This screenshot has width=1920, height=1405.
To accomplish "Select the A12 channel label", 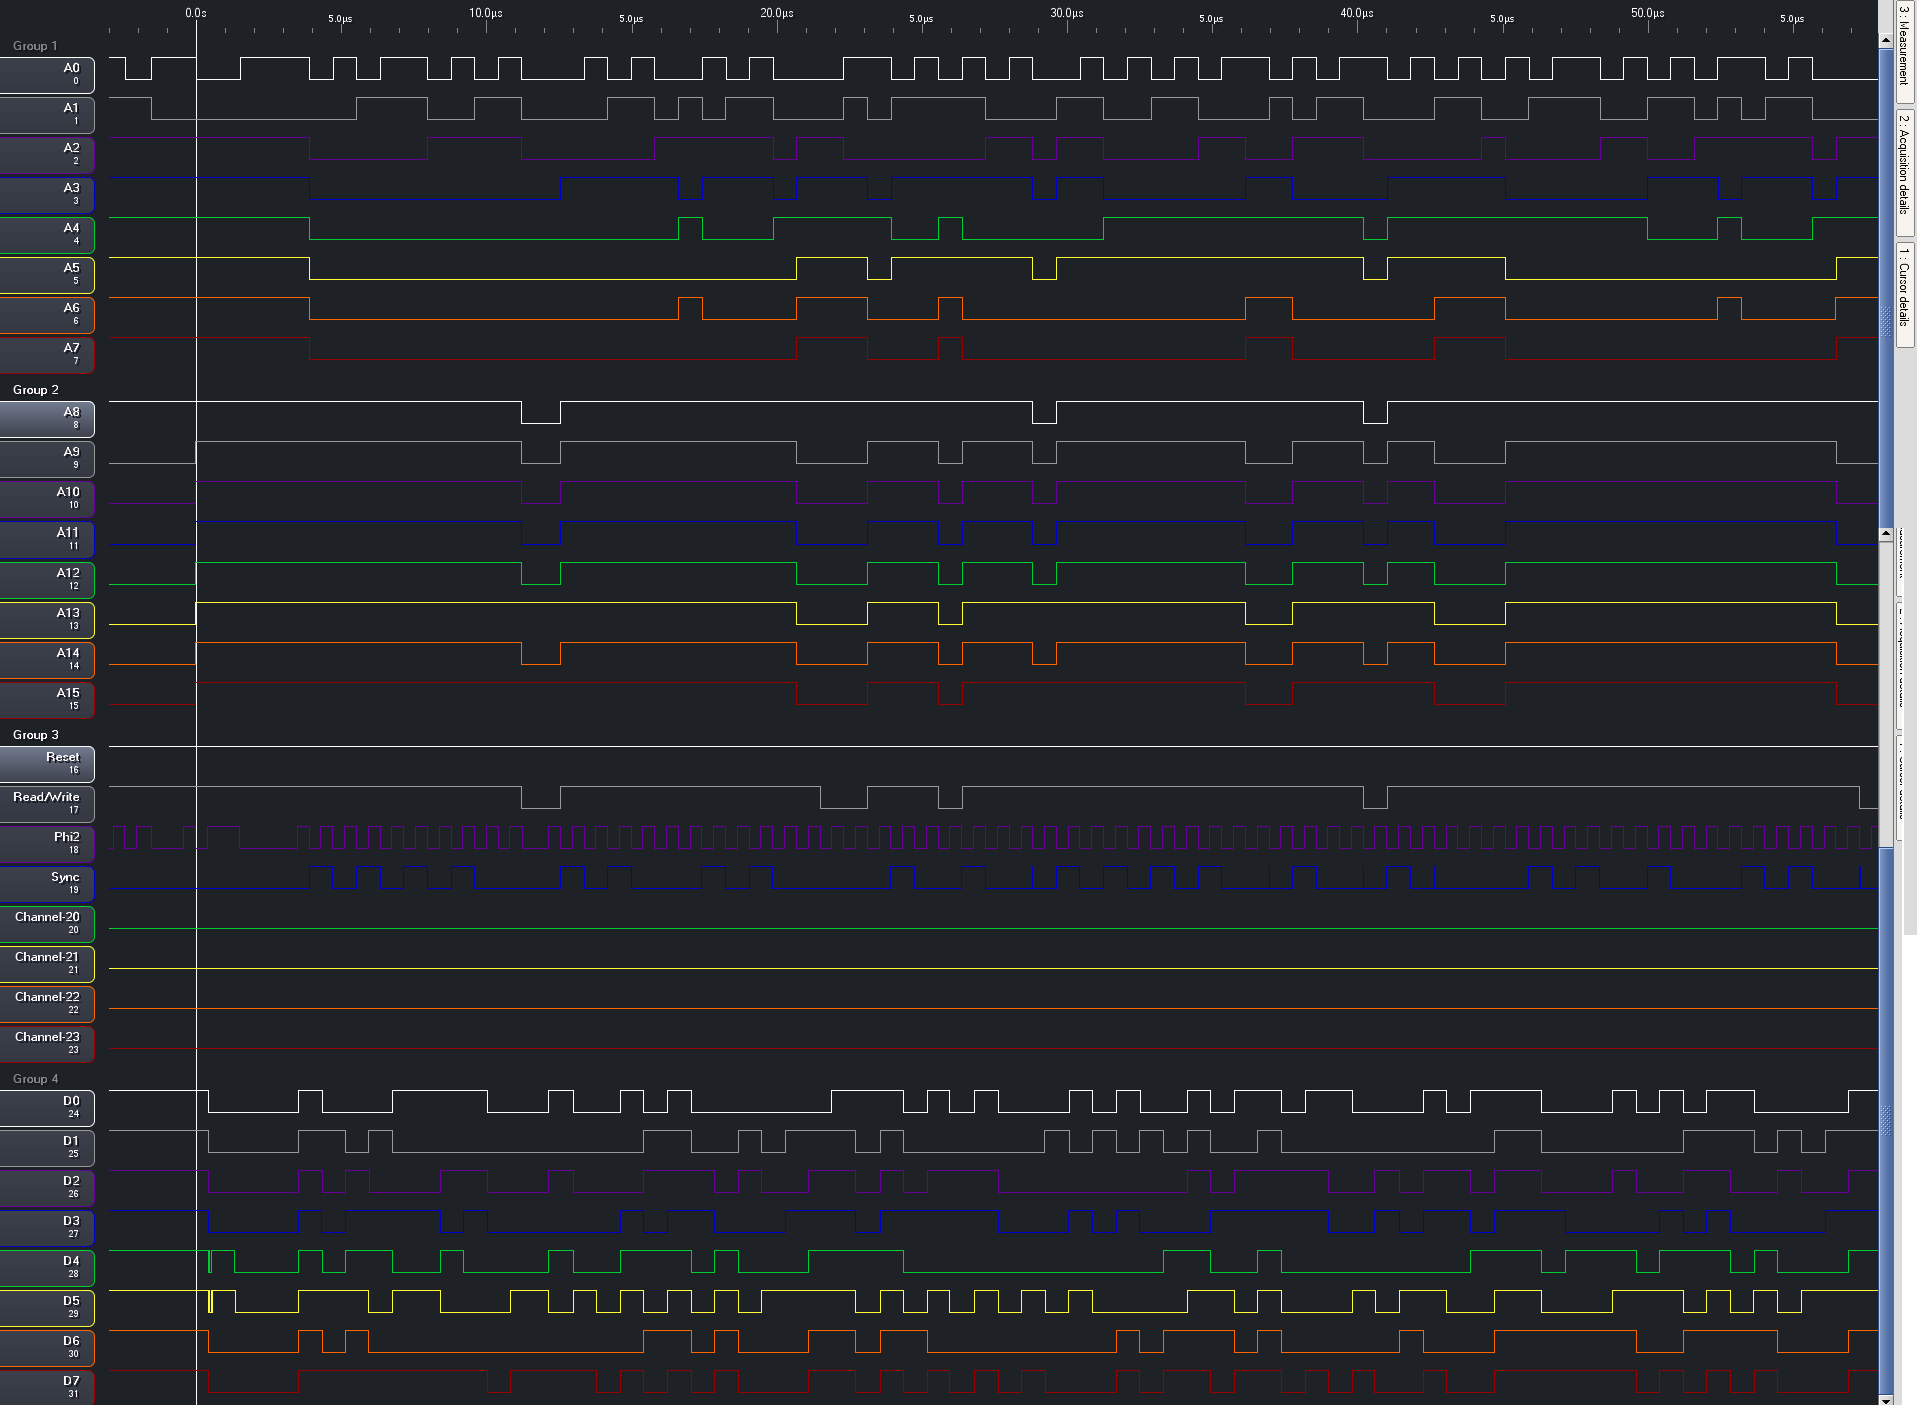I will [47, 580].
